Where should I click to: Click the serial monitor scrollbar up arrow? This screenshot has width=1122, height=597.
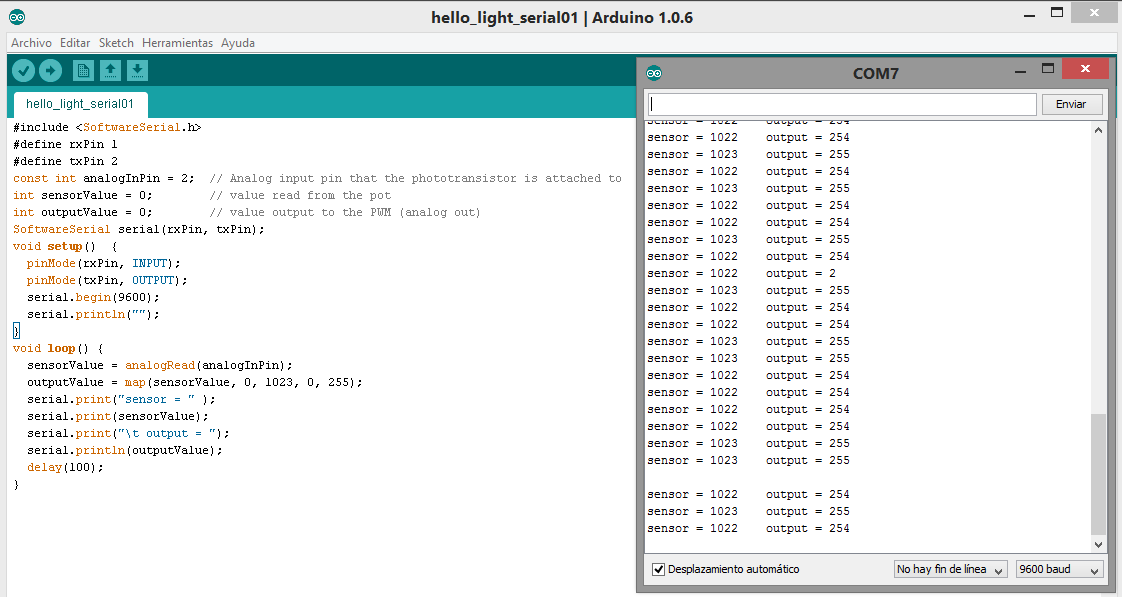pyautogui.click(x=1098, y=130)
